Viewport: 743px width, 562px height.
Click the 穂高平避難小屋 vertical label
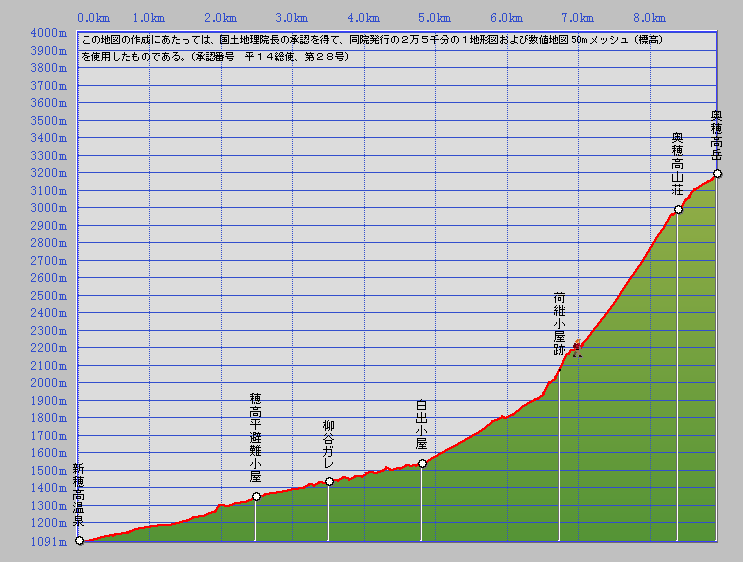(255, 437)
